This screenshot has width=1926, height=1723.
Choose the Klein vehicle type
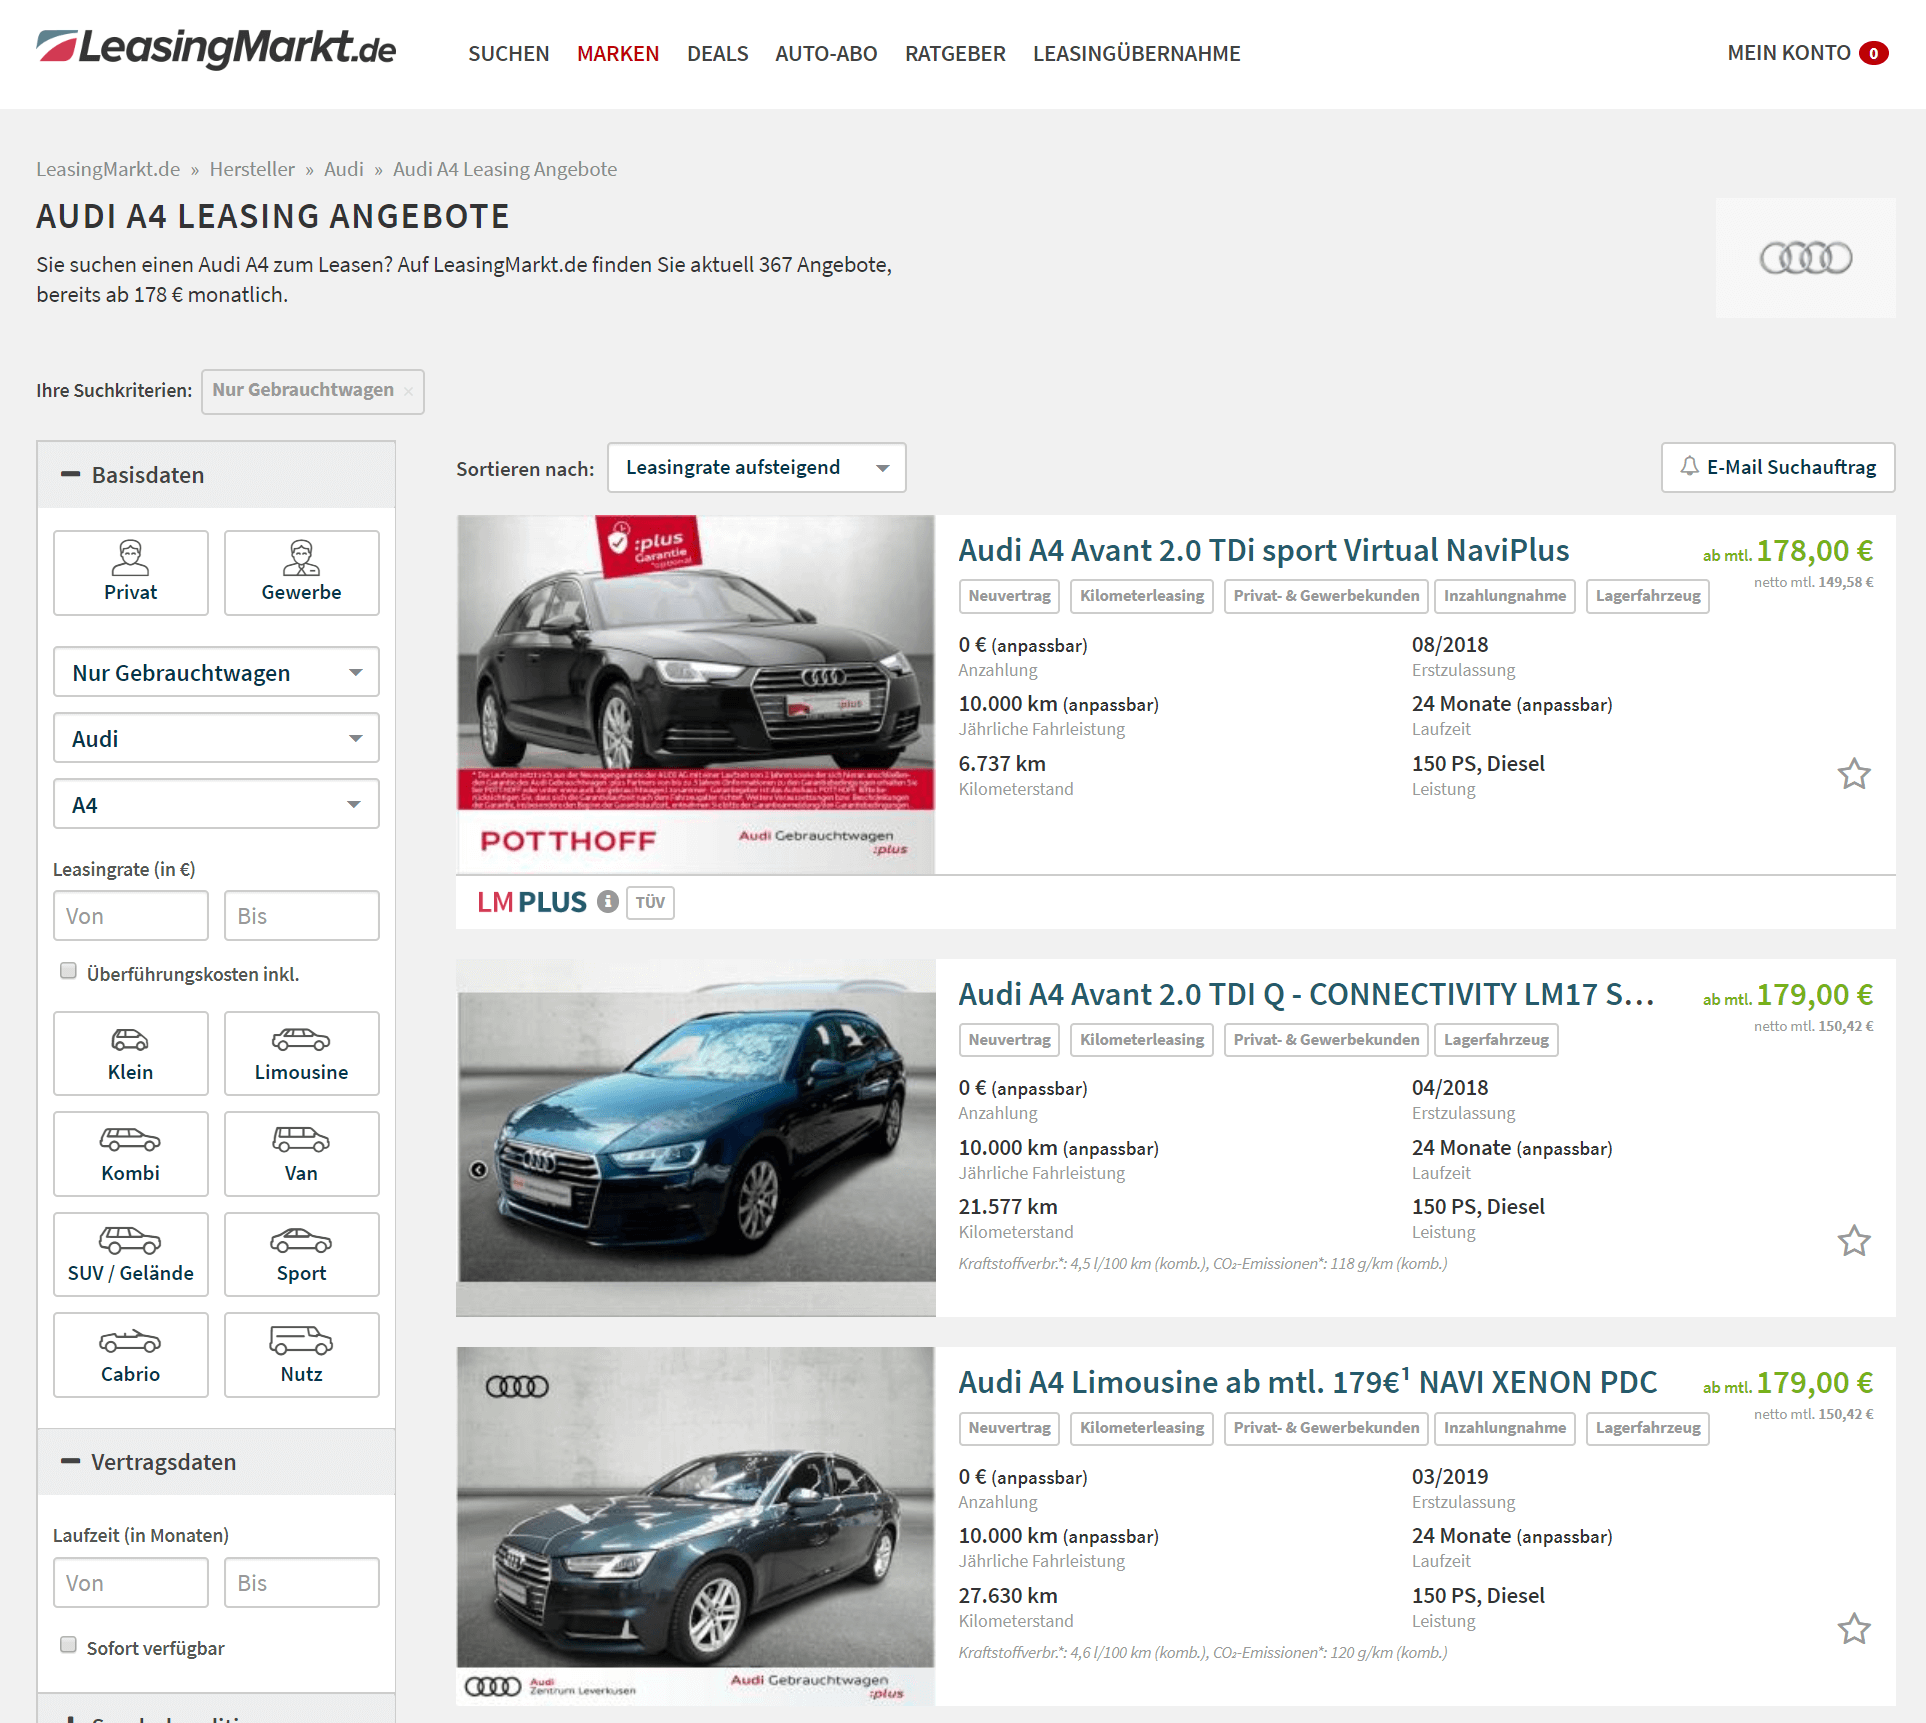[x=131, y=1053]
